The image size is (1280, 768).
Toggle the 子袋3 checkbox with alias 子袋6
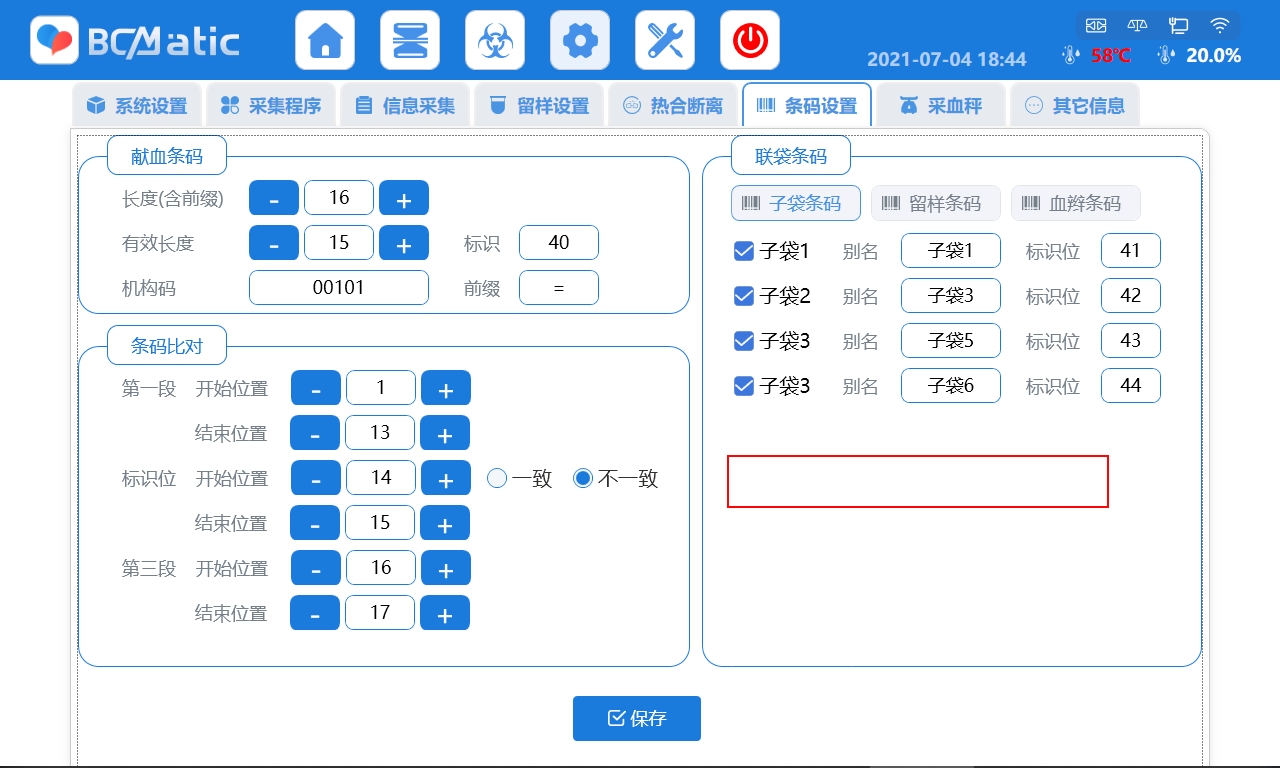pos(744,386)
